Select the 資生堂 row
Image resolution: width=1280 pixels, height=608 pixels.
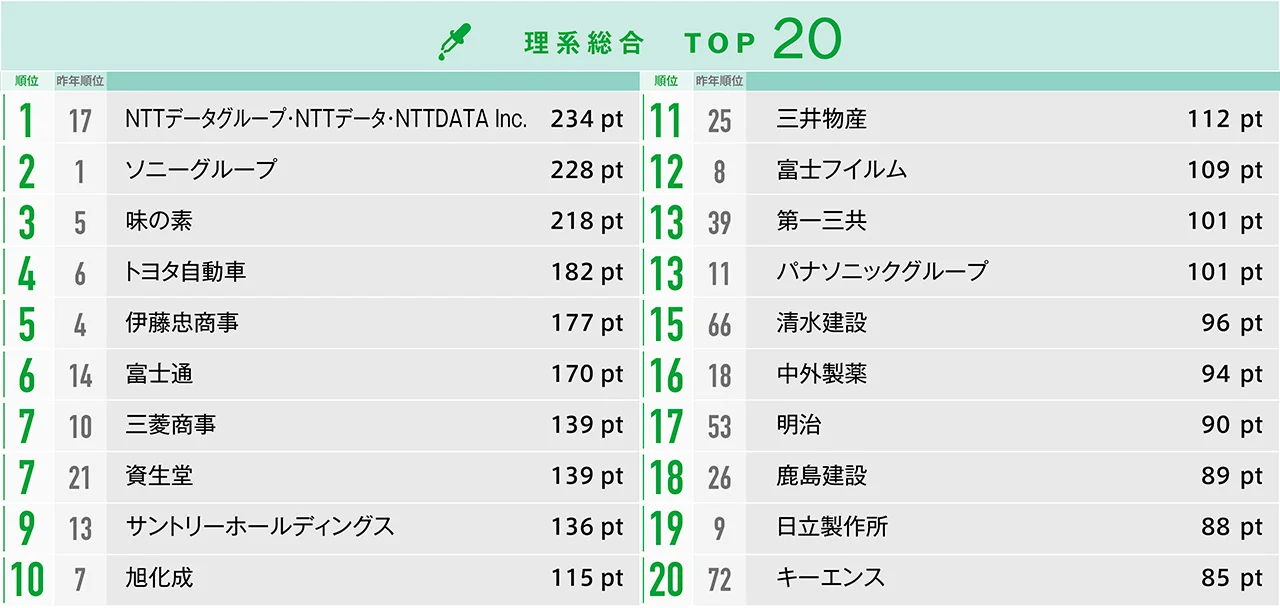[x=159, y=476]
